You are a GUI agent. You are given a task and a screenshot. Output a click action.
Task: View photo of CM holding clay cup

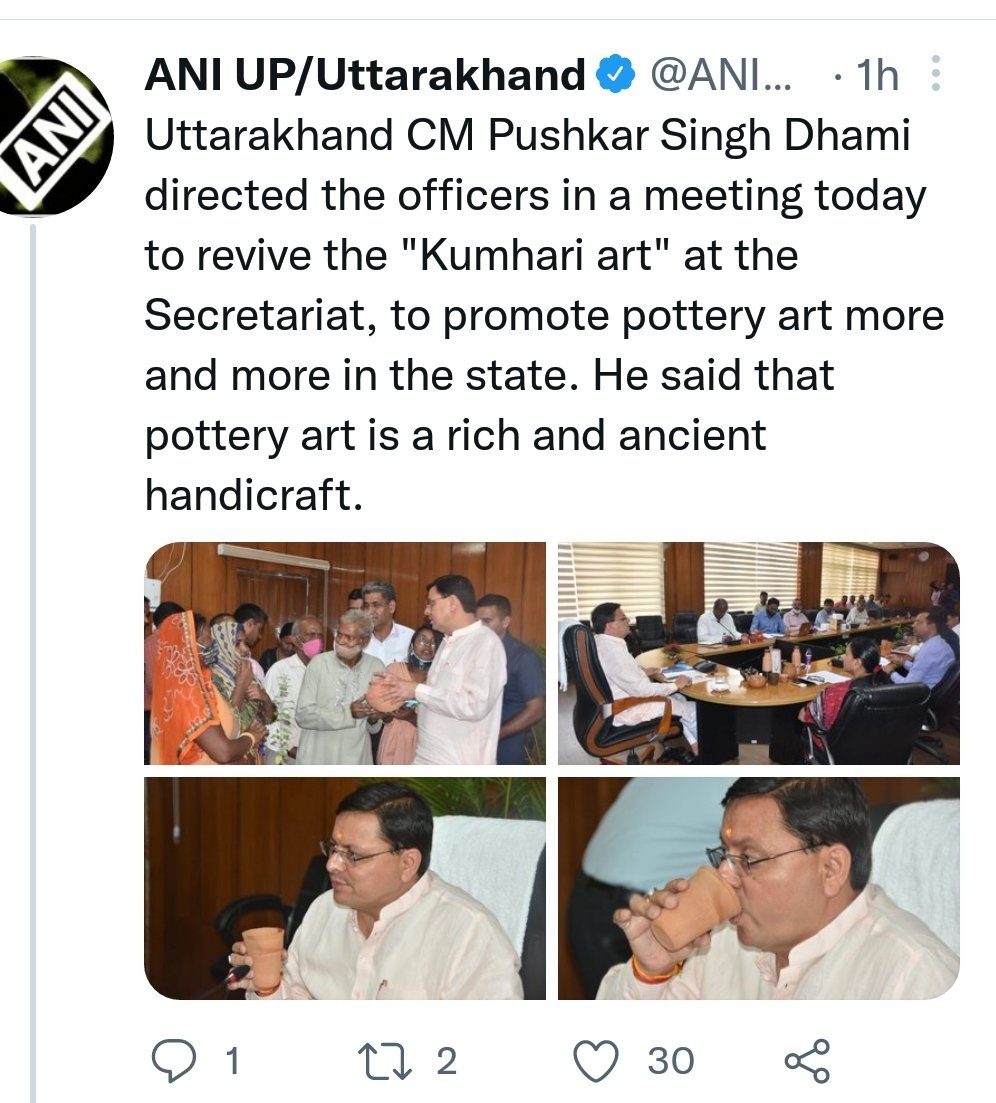(345, 888)
